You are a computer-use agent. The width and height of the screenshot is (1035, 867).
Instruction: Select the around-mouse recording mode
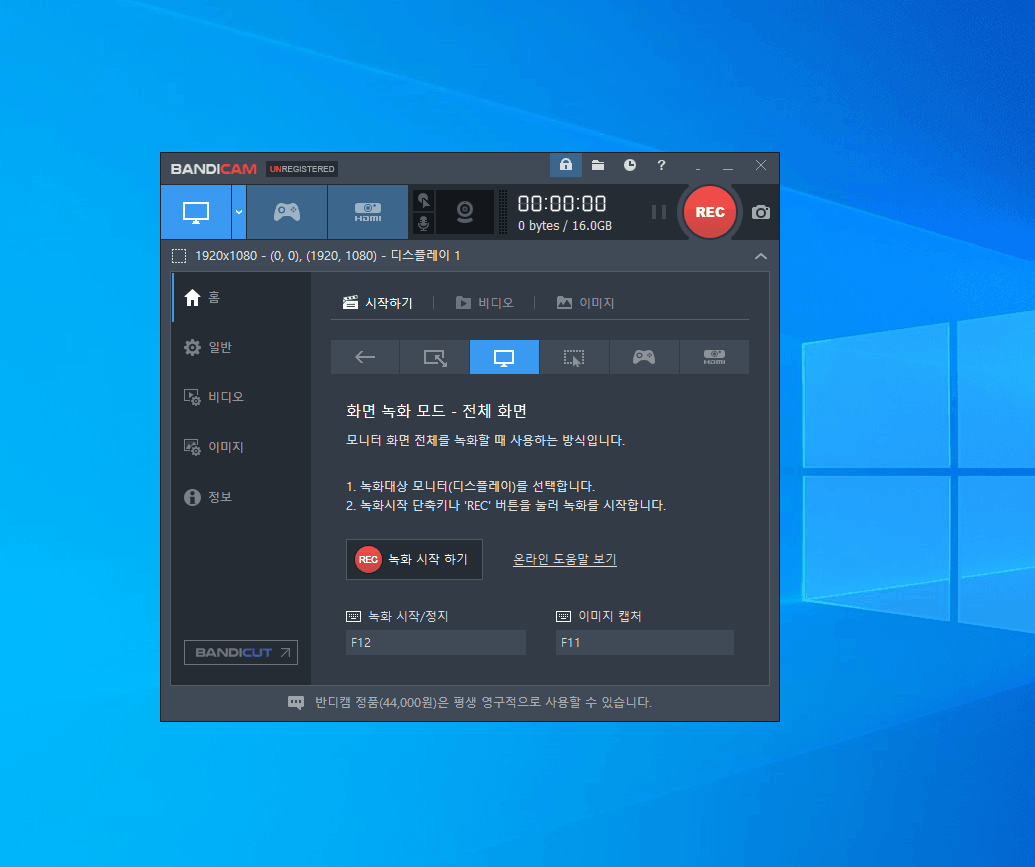574,357
